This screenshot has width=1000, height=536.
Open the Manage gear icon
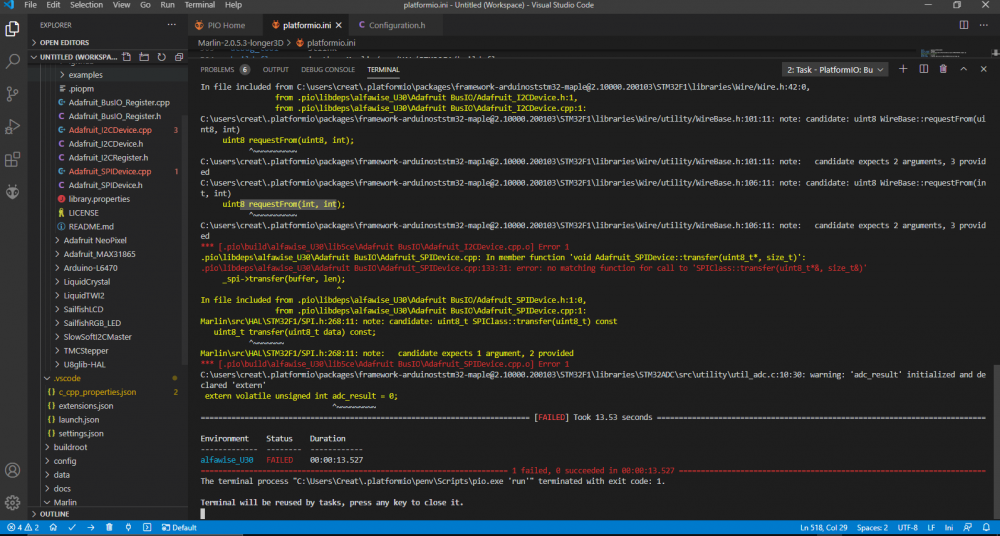pos(12,503)
